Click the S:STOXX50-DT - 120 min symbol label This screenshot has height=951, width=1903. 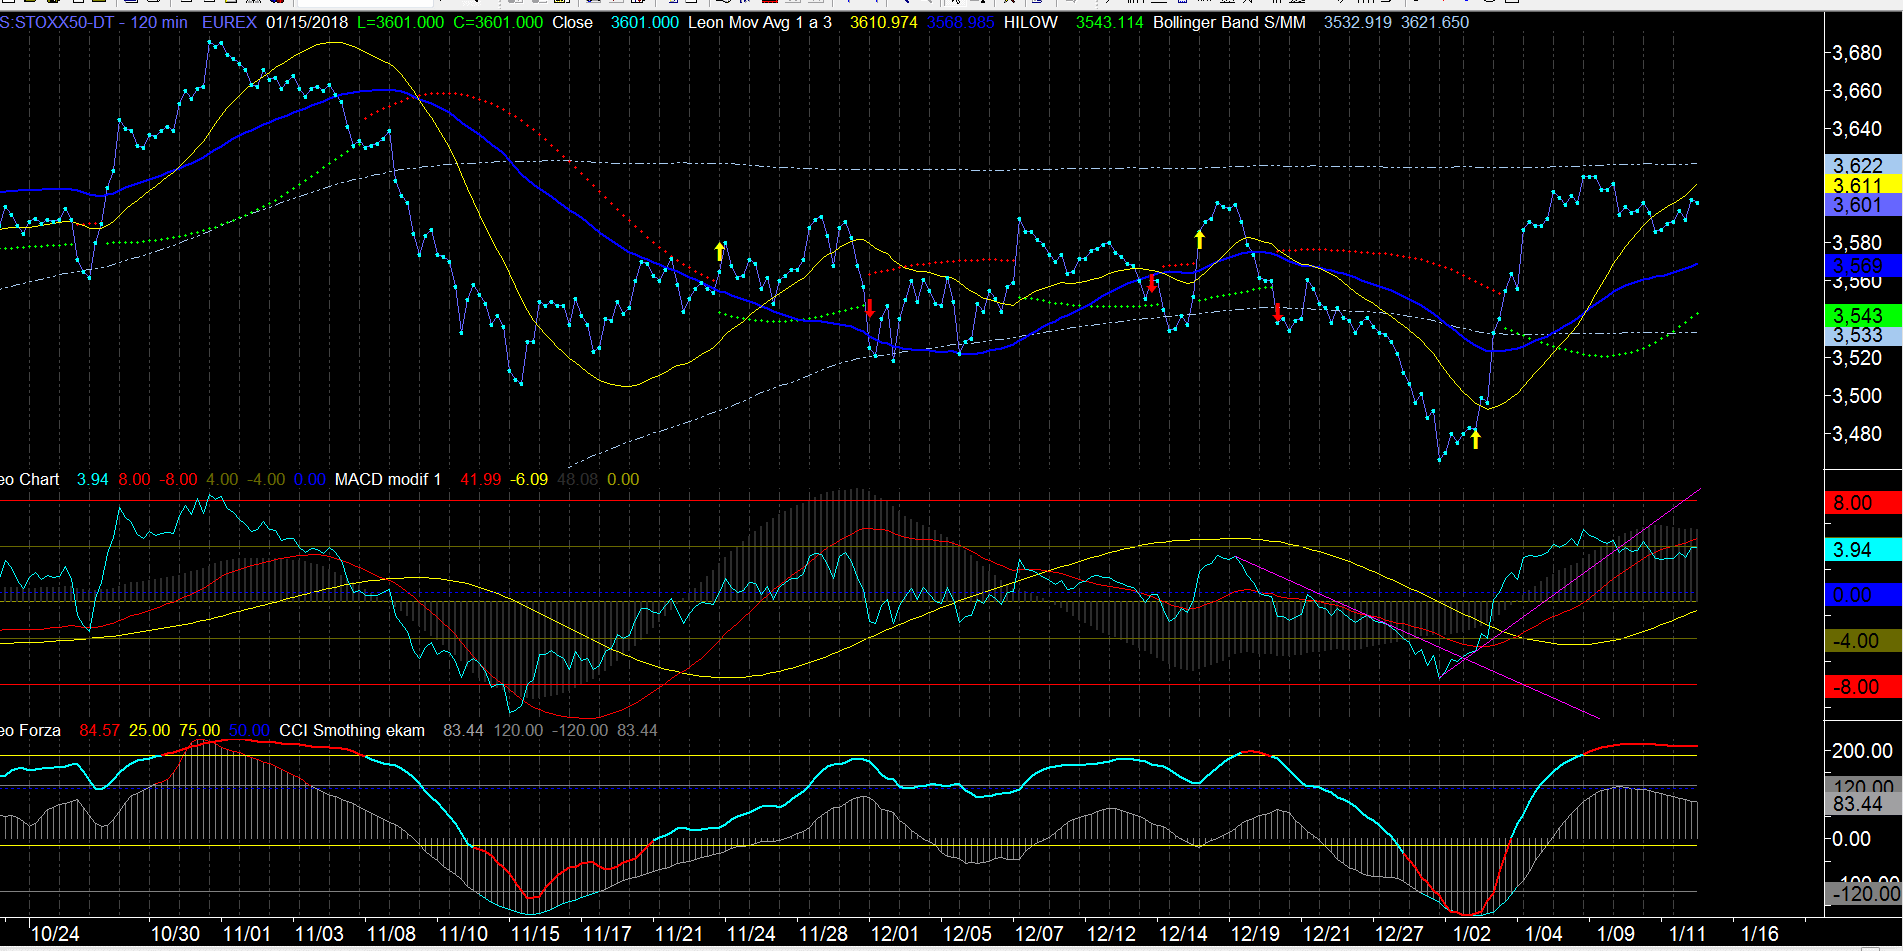(x=94, y=22)
